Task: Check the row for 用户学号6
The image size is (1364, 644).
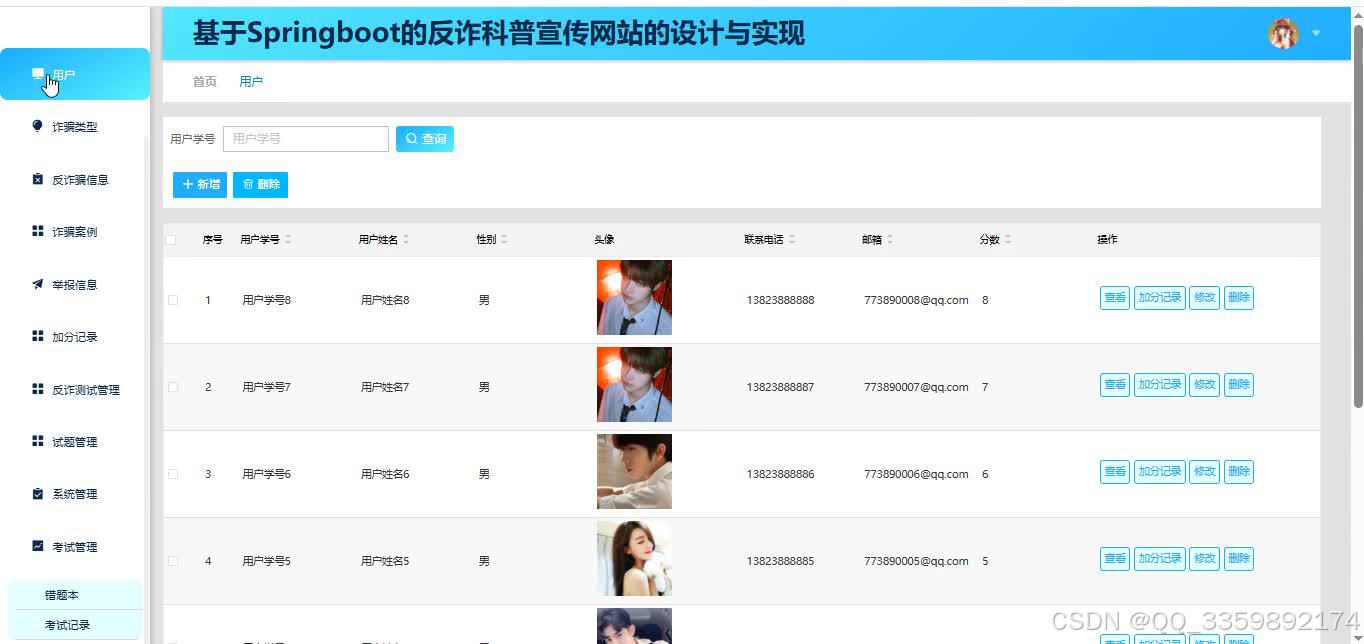Action: (173, 474)
